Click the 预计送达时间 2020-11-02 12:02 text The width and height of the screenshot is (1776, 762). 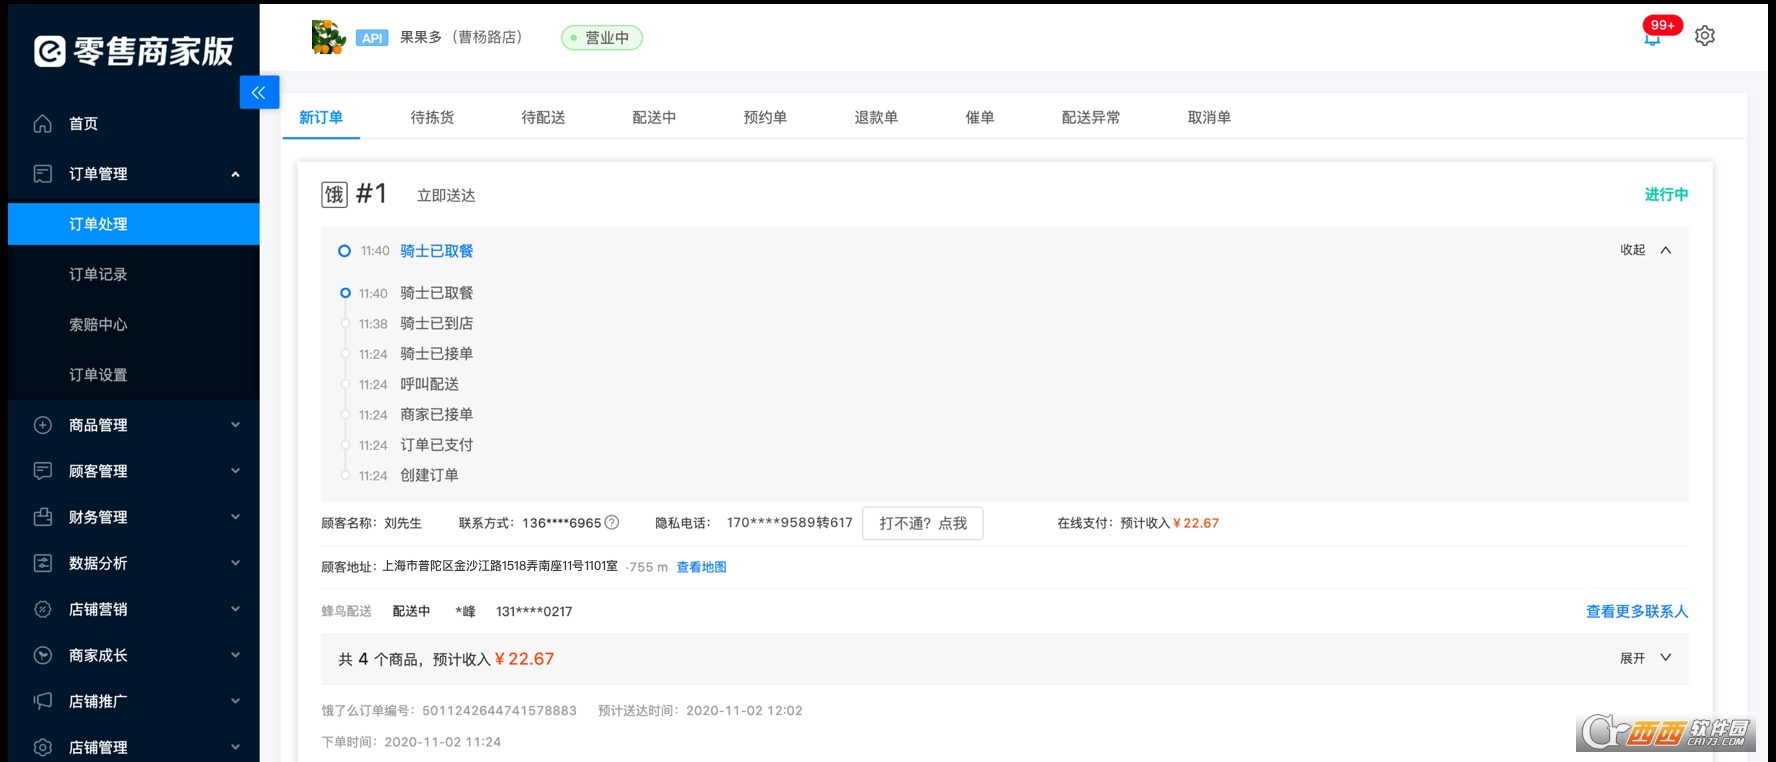coord(700,711)
